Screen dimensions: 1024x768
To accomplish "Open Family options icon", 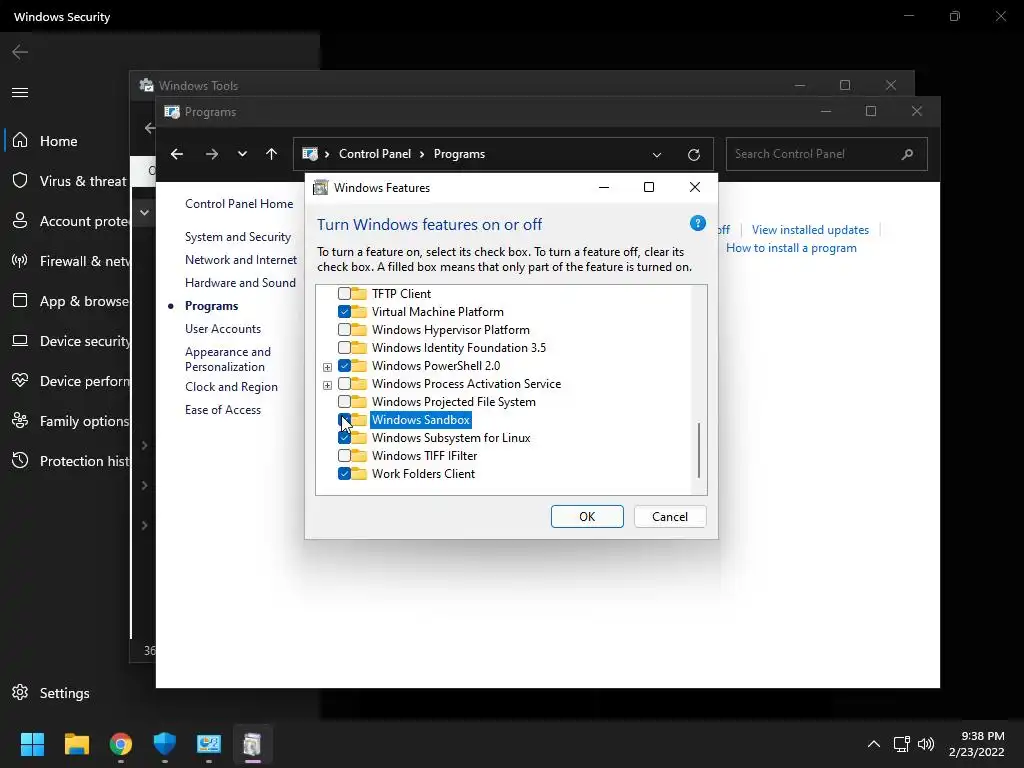I will click(x=20, y=421).
